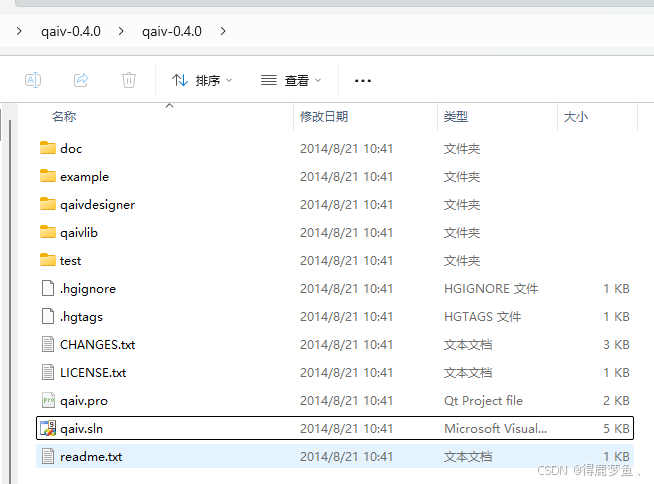Expand chevron after second qaiv-0.4.0 breadcrumb

point(223,31)
